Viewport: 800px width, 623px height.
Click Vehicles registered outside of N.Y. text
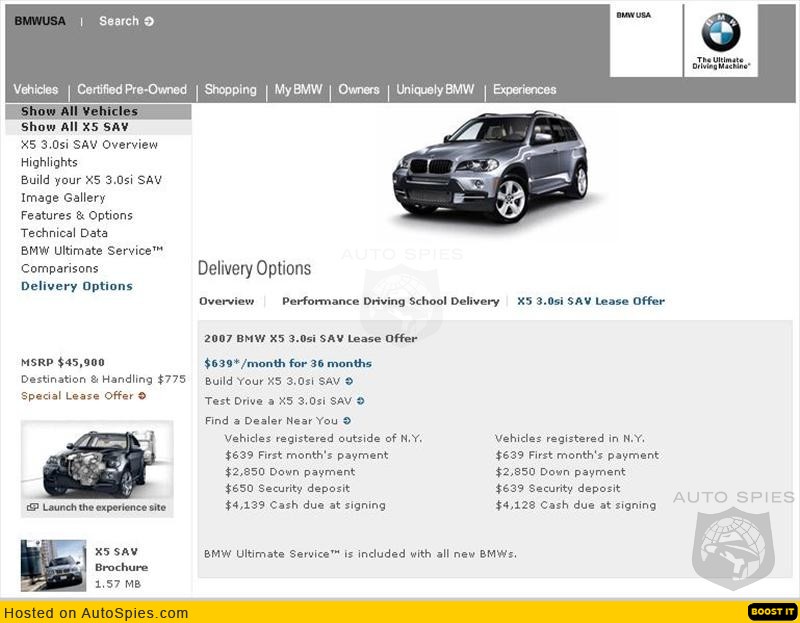point(323,438)
